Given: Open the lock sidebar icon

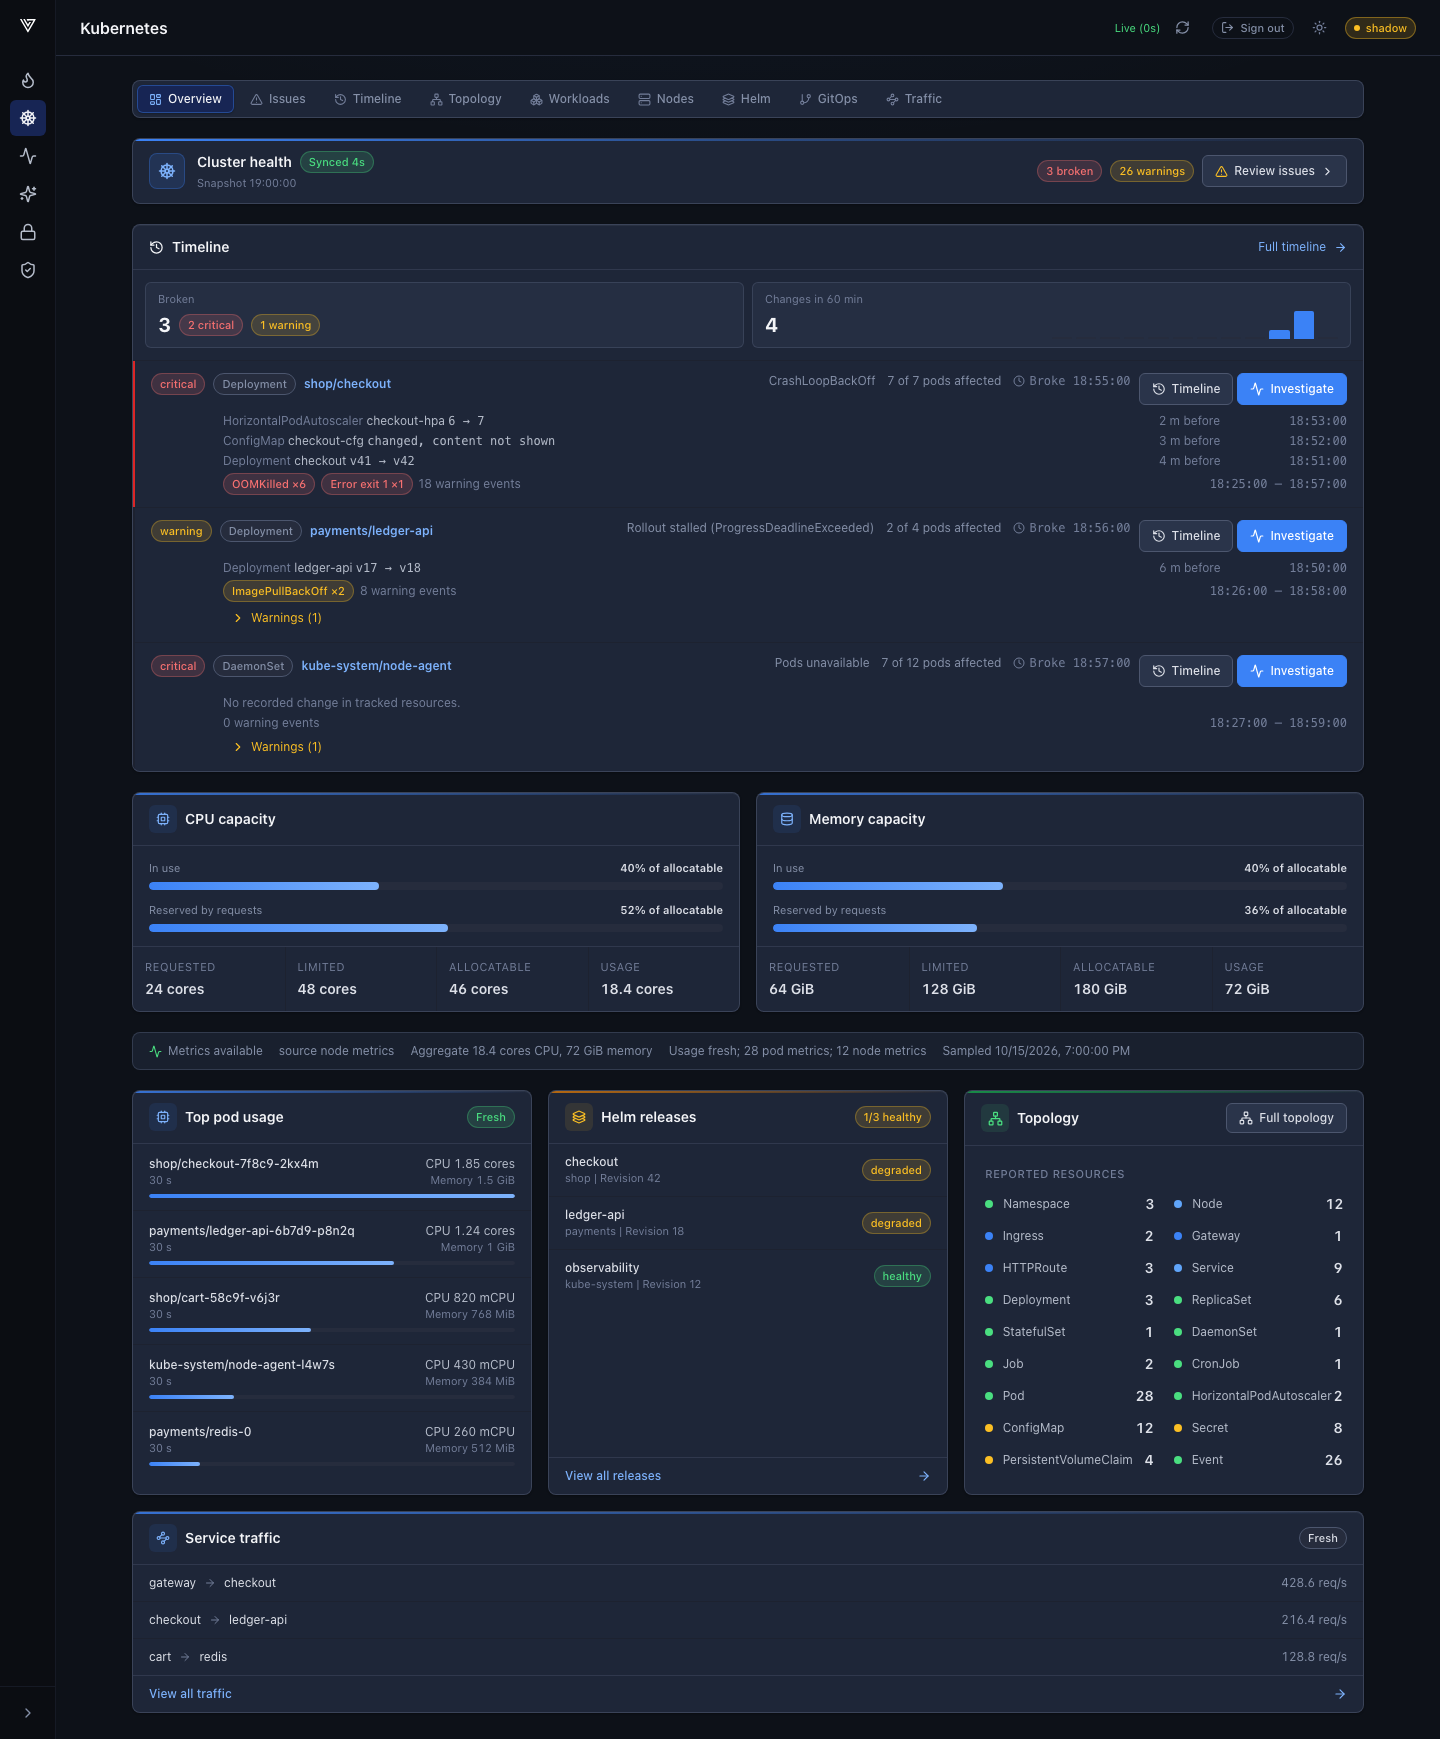Looking at the screenshot, I should point(28,232).
